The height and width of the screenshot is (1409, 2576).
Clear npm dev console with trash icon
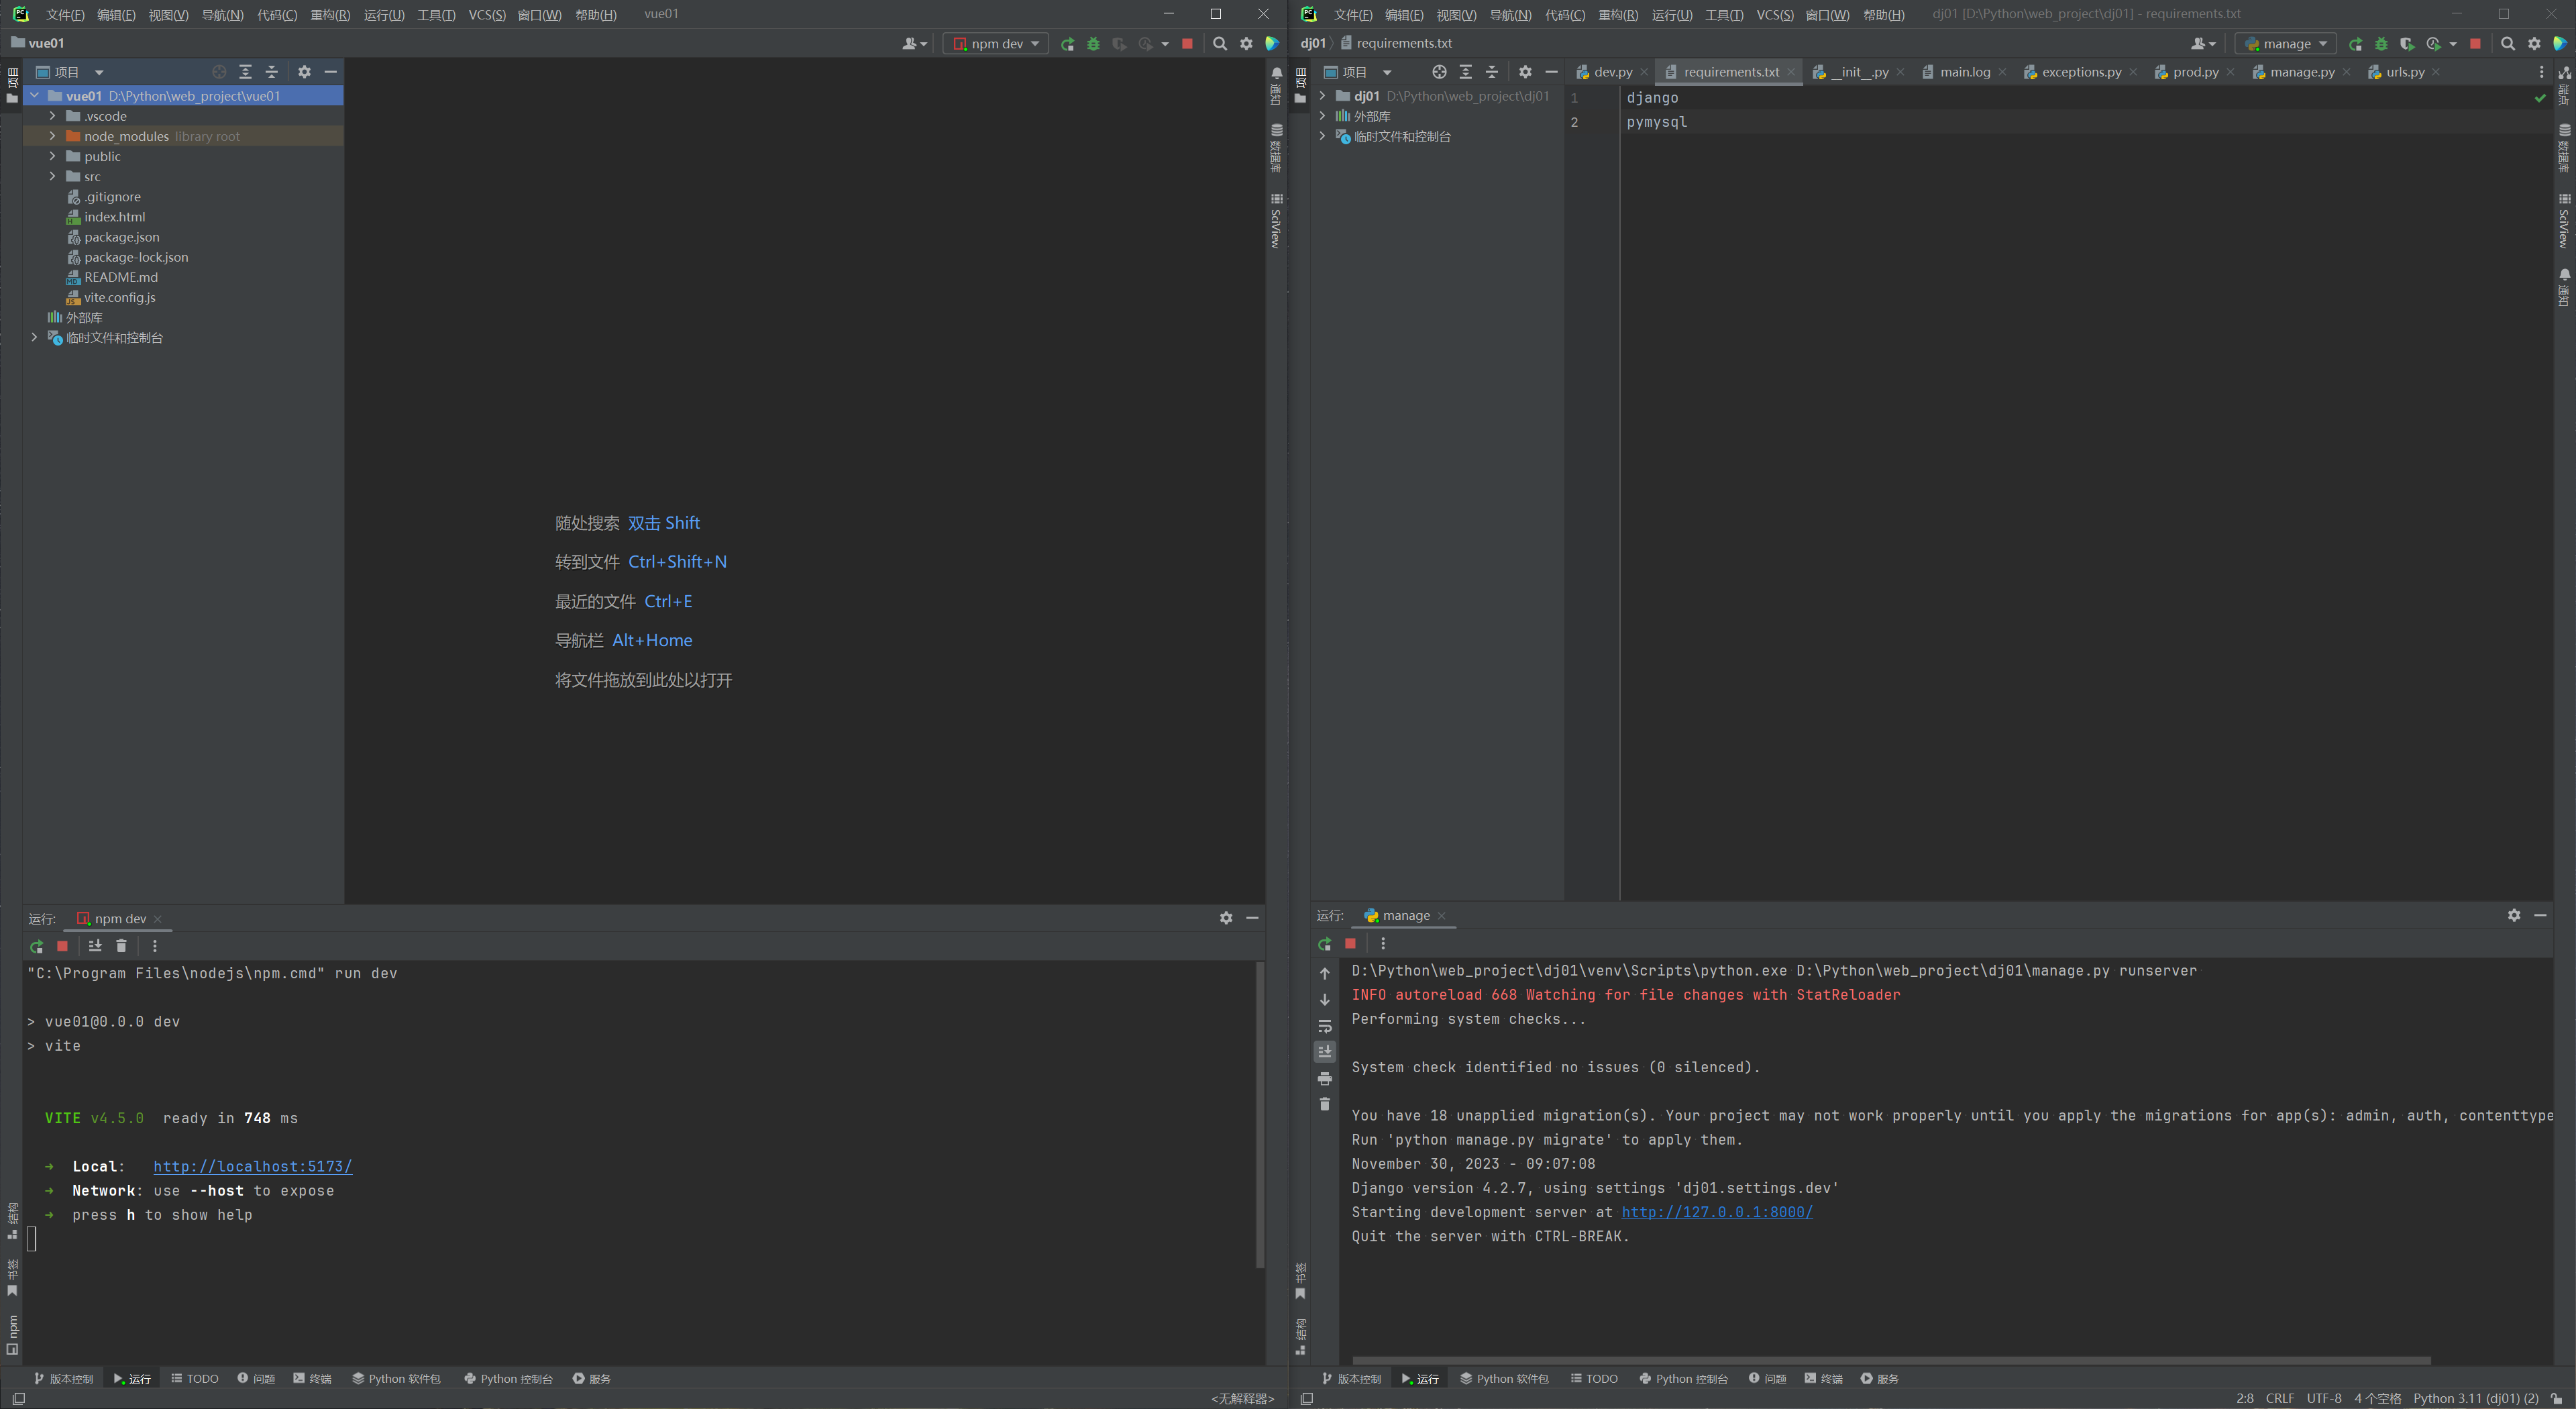tap(121, 946)
